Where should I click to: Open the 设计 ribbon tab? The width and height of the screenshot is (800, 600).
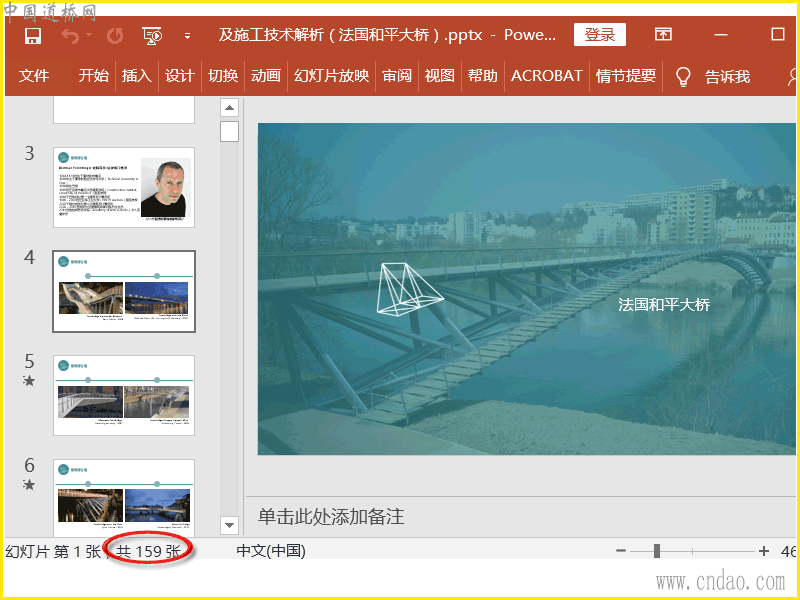[180, 76]
